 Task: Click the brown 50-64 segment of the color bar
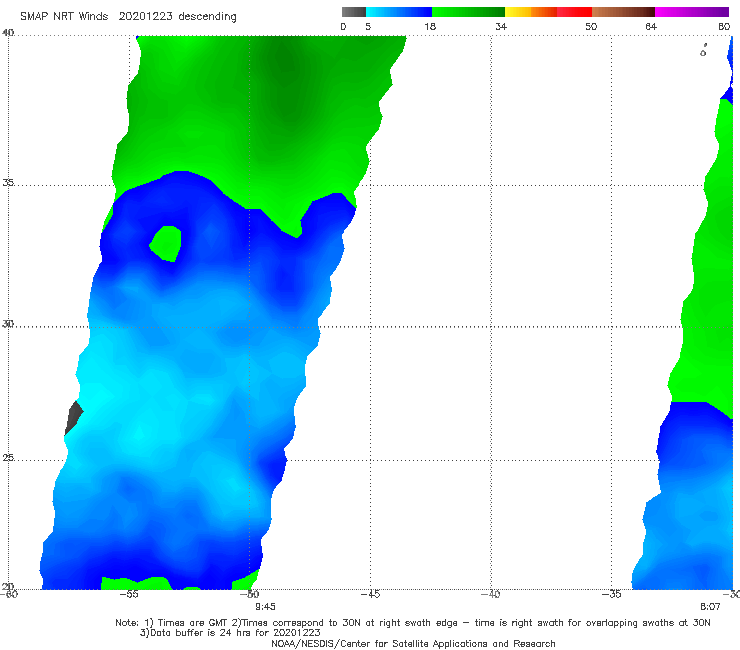coord(623,12)
